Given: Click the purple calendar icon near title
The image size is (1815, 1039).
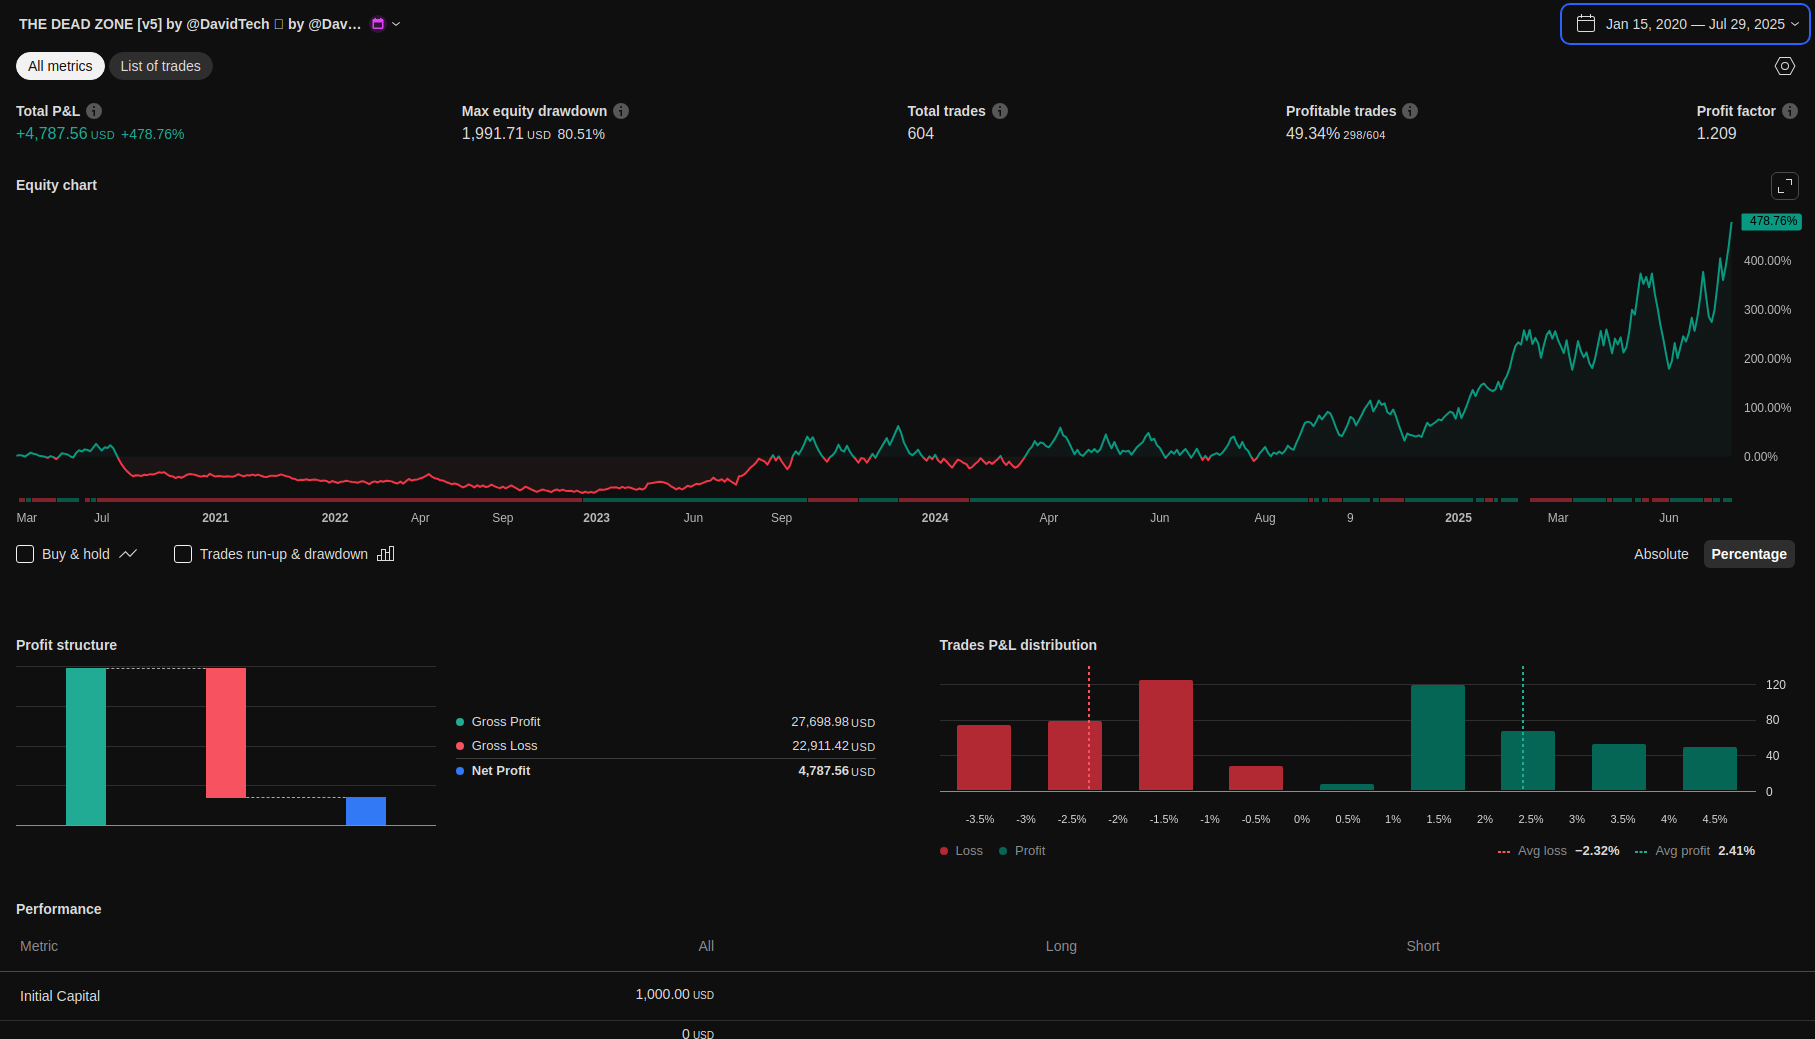Looking at the screenshot, I should pyautogui.click(x=378, y=24).
